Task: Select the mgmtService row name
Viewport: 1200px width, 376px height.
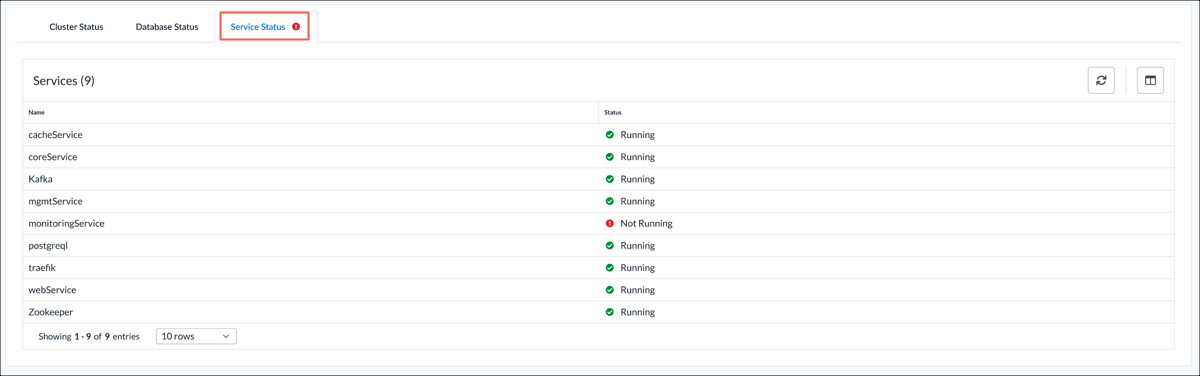Action: pyautogui.click(x=56, y=201)
